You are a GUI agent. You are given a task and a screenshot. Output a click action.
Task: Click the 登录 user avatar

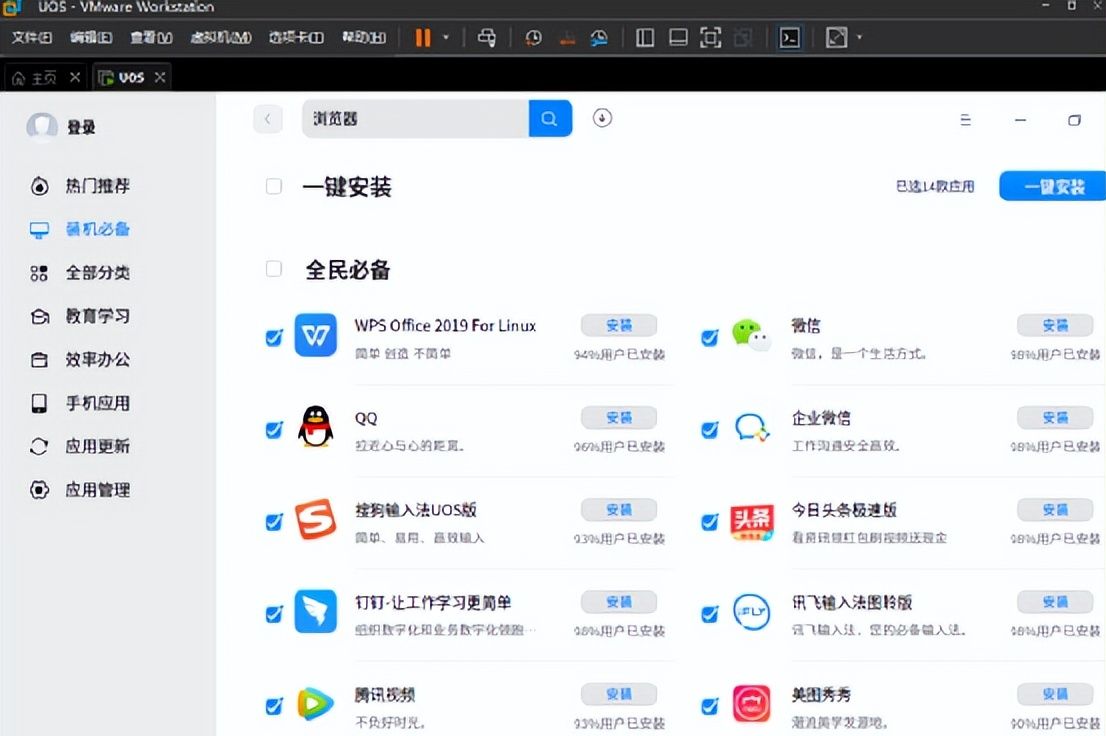42,127
